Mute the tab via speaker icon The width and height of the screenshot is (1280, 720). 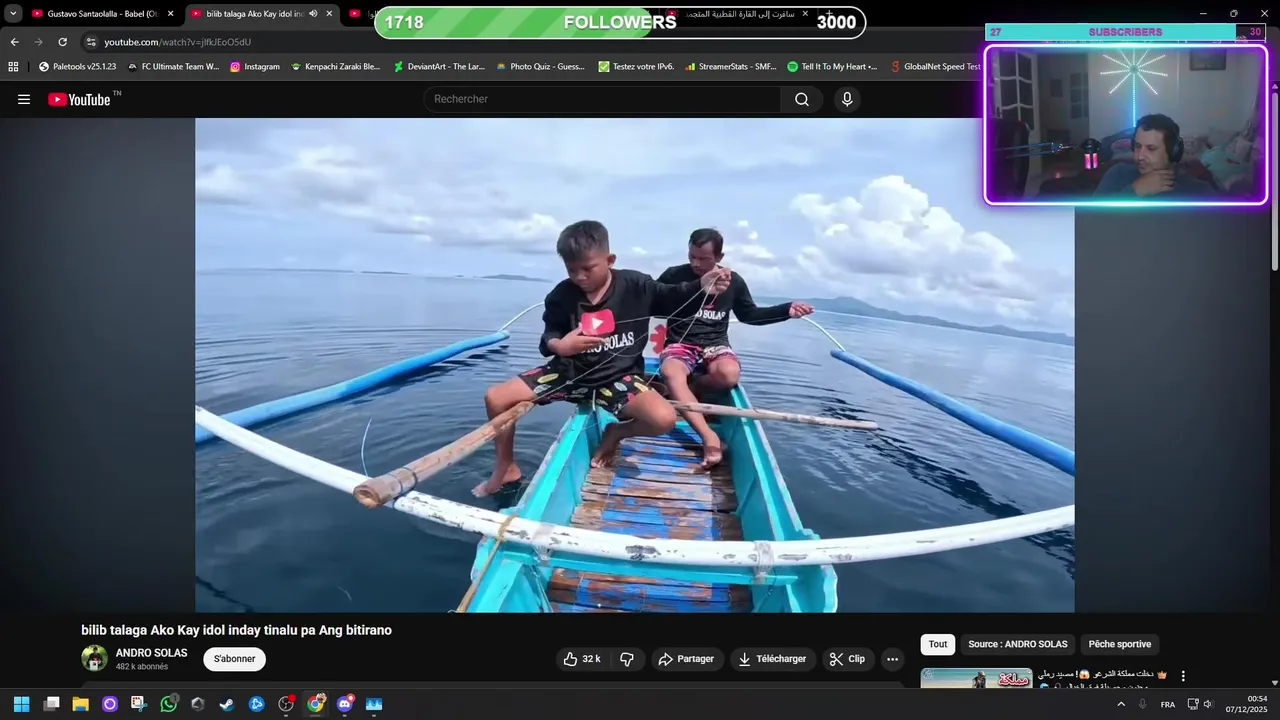313,14
